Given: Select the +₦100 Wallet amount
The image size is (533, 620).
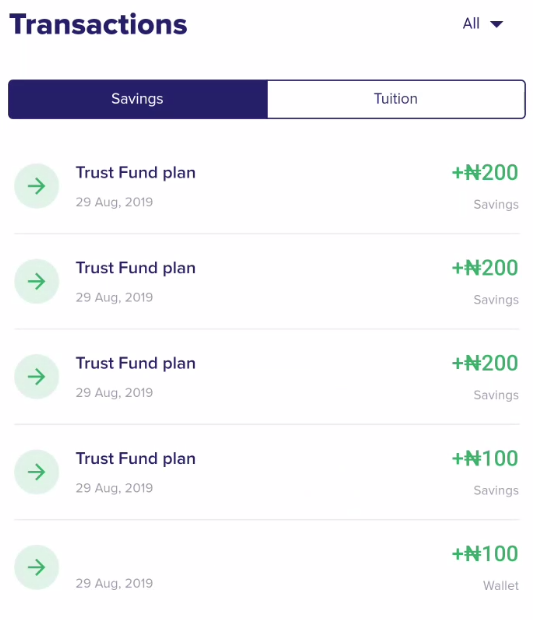Looking at the screenshot, I should pyautogui.click(x=485, y=554).
